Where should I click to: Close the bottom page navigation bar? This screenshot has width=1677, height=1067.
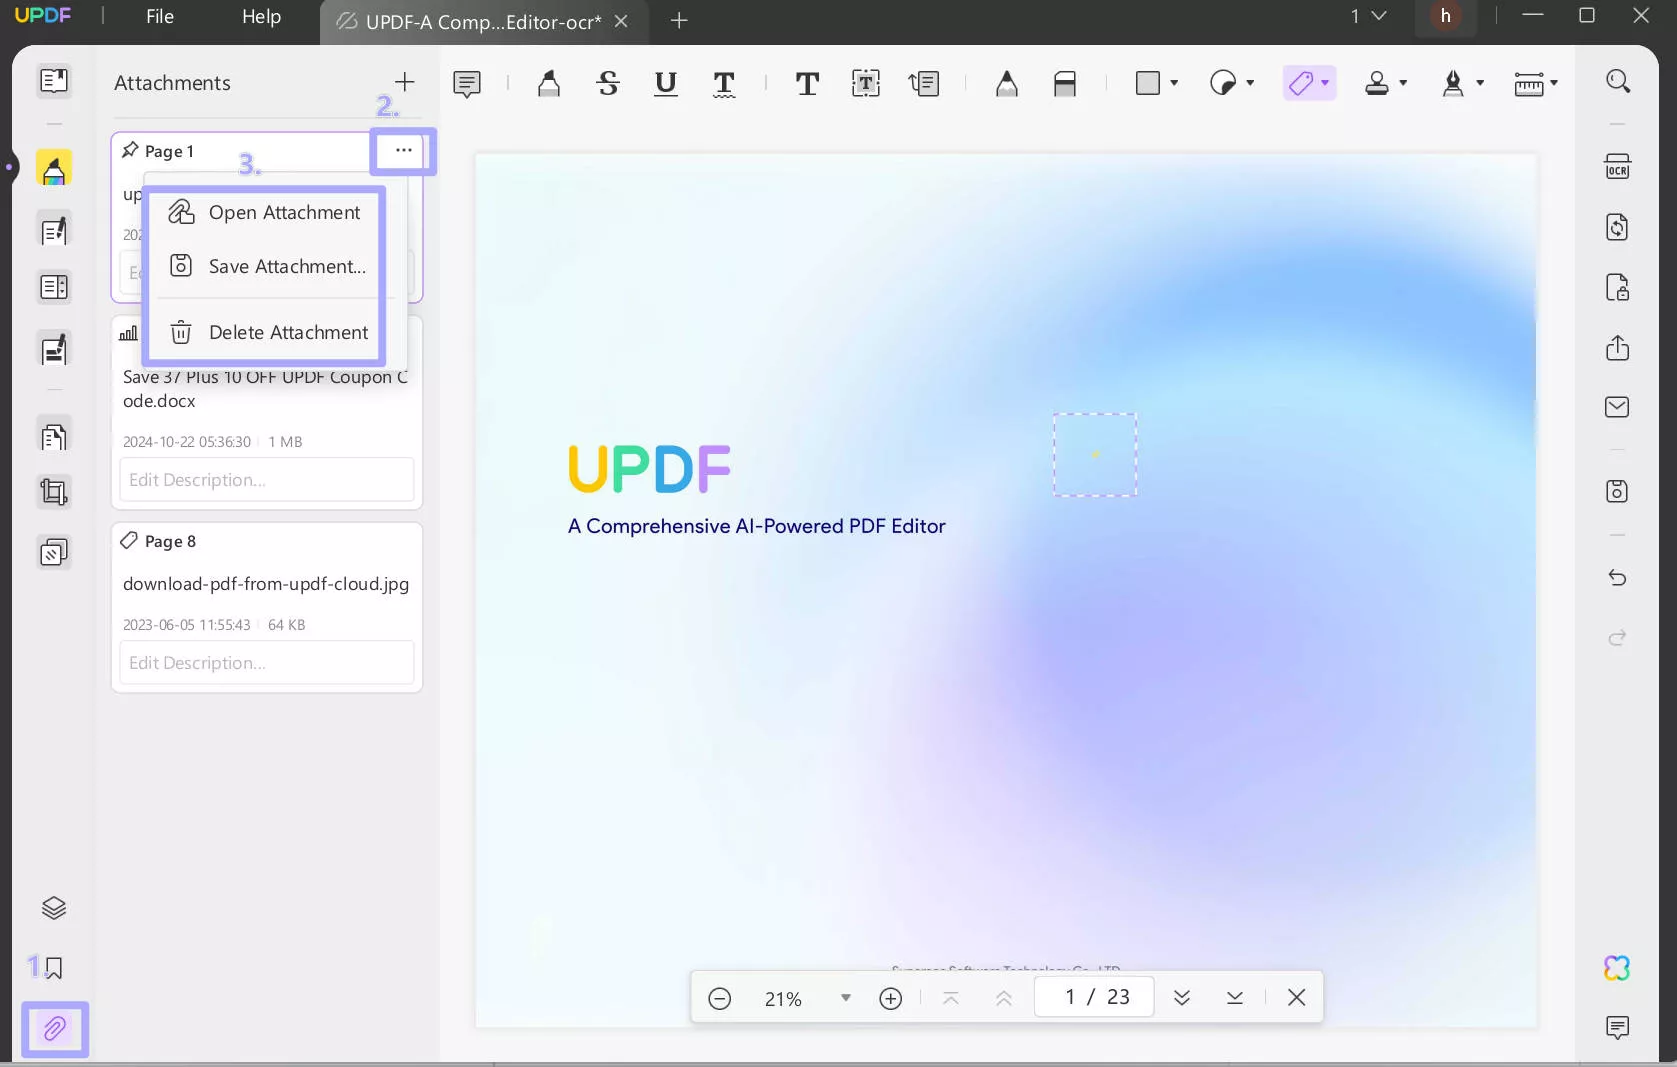(x=1297, y=997)
